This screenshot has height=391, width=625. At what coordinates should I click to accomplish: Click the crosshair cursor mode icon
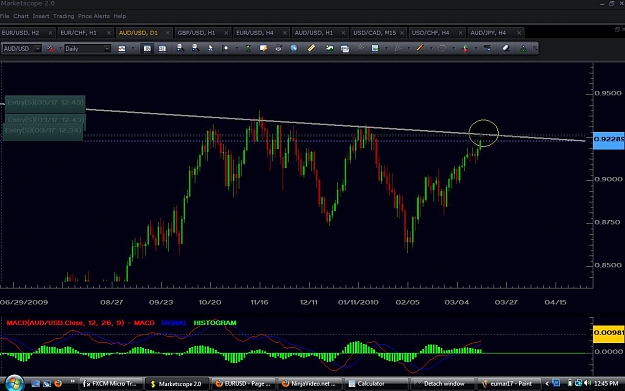[225, 48]
